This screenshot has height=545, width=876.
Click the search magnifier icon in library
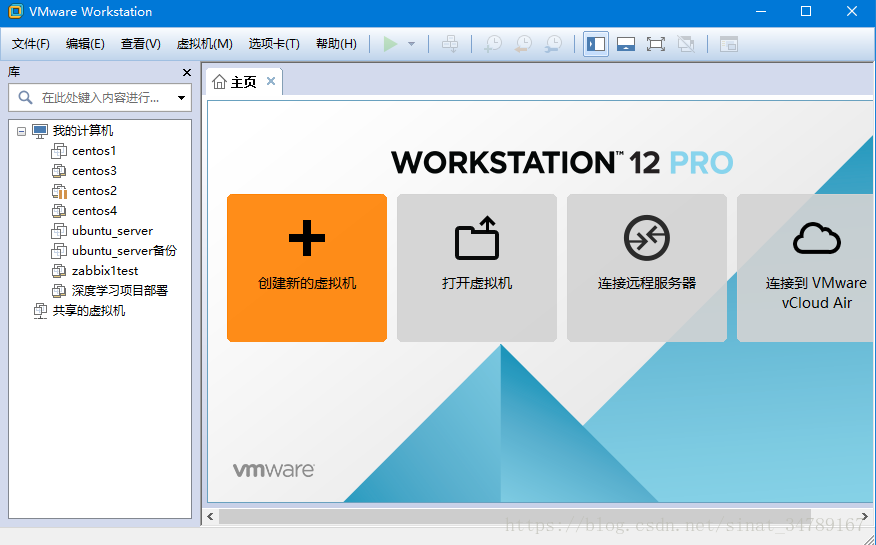[x=25, y=98]
